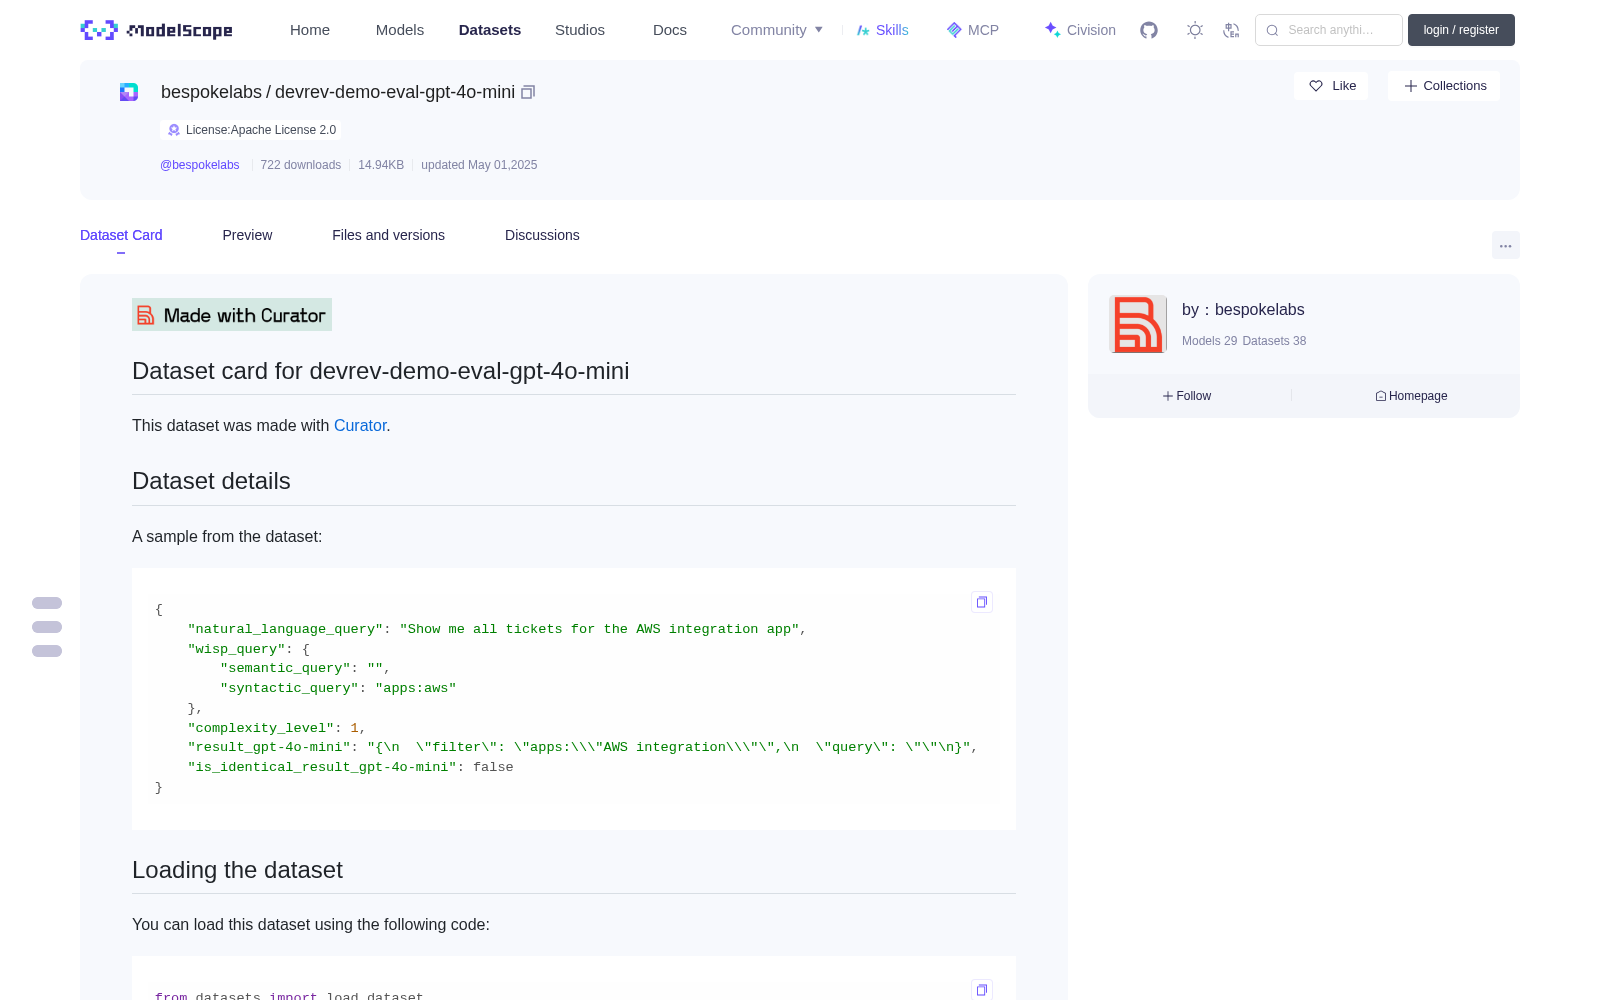Image resolution: width=1600 pixels, height=1000 pixels.
Task: Open the Civision sparkle link
Action: tap(1080, 30)
